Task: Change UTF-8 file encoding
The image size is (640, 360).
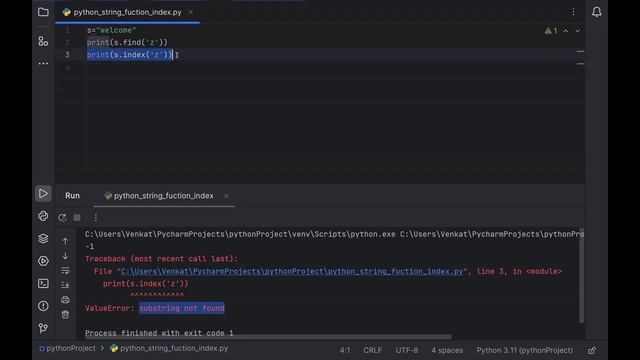Action: pyautogui.click(x=407, y=350)
